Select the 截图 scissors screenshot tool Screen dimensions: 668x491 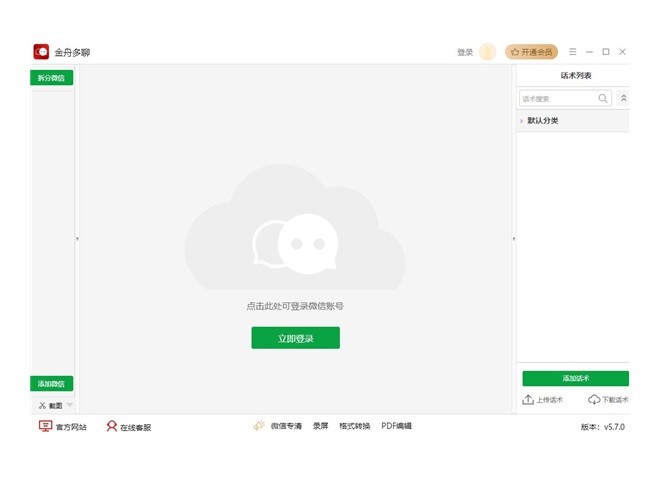tap(50, 405)
